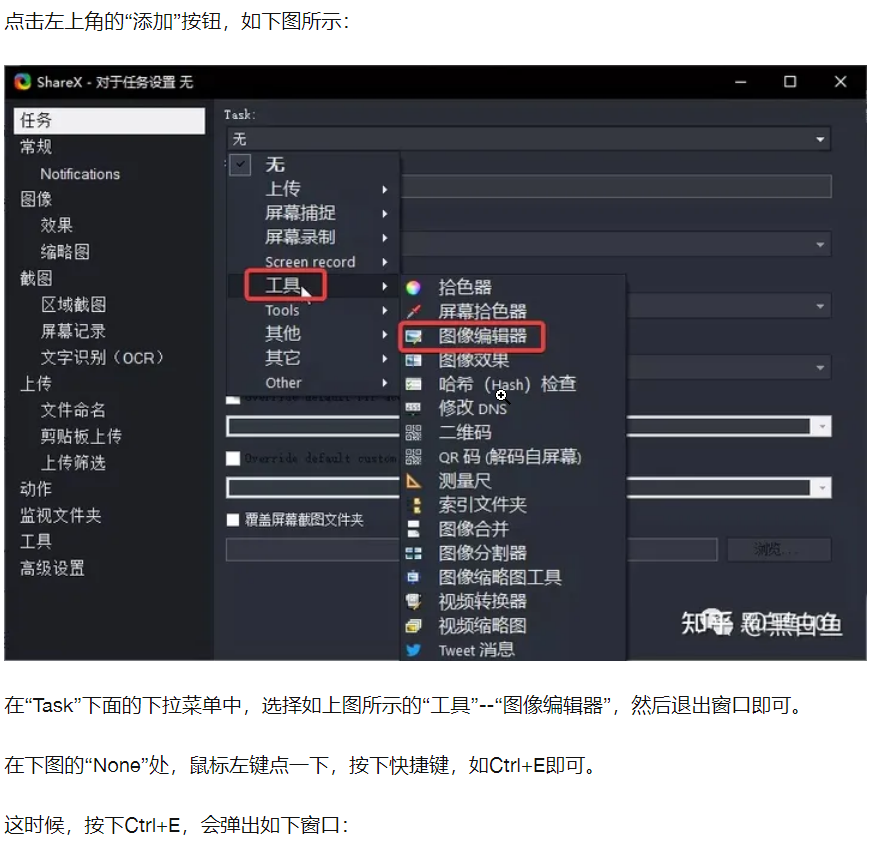Open the Notifications settings page
Viewport: 872px width, 853px height.
click(x=80, y=174)
